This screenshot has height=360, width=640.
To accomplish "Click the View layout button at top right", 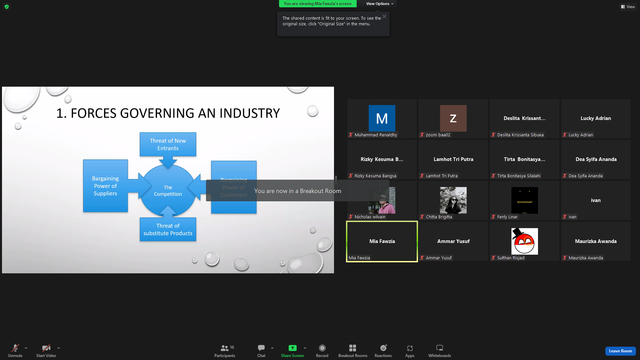I will pyautogui.click(x=628, y=7).
